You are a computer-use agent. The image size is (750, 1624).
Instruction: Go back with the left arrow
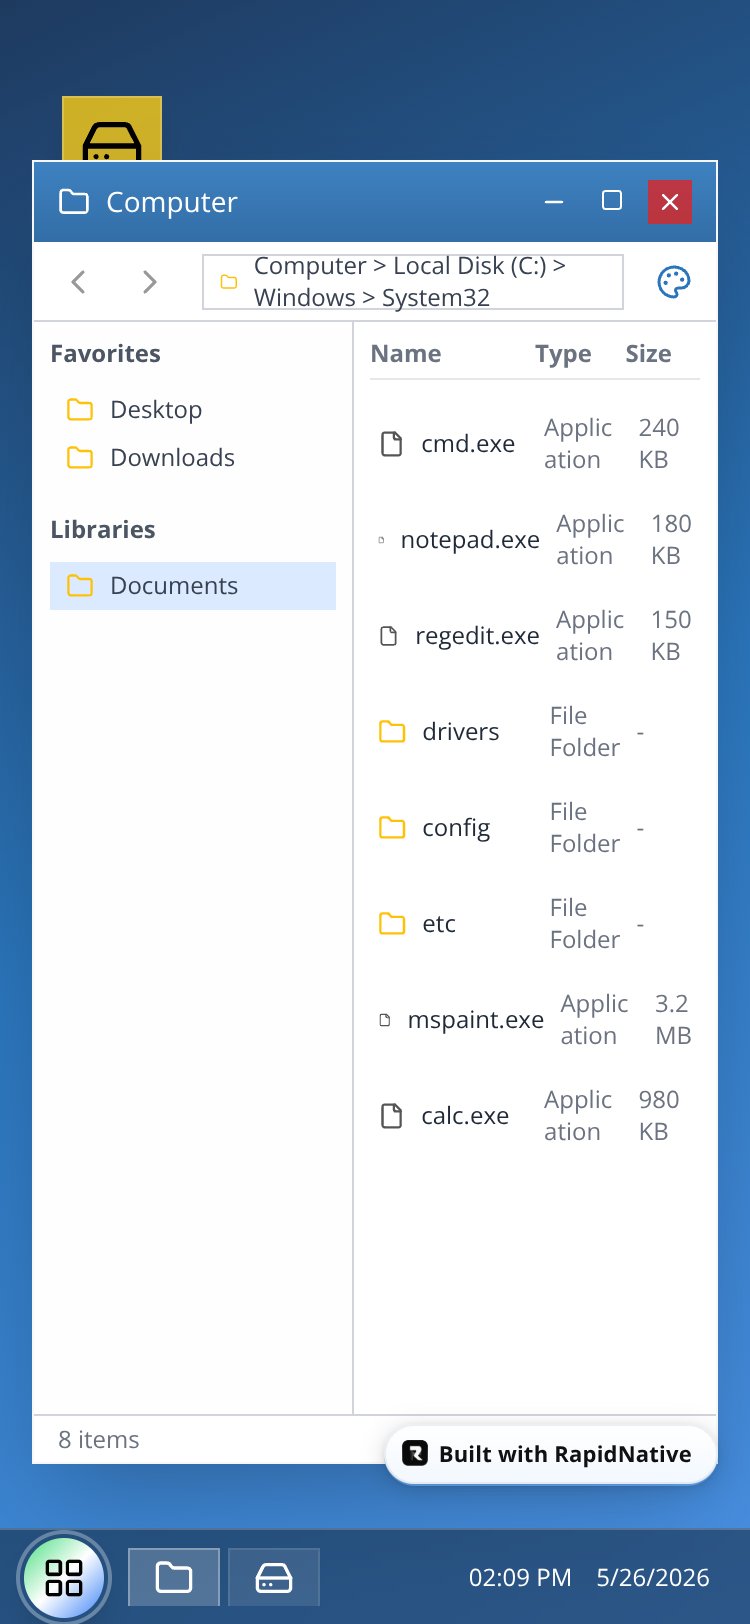pyautogui.click(x=79, y=282)
